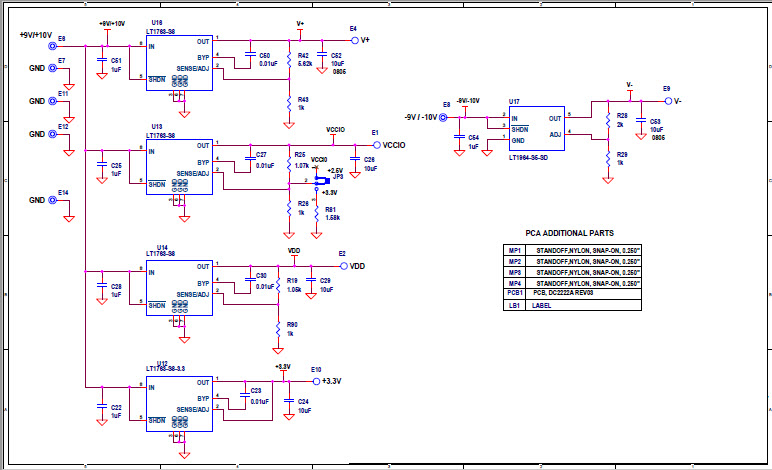
Task: Click the JP3 jumper symbol
Action: 318,182
